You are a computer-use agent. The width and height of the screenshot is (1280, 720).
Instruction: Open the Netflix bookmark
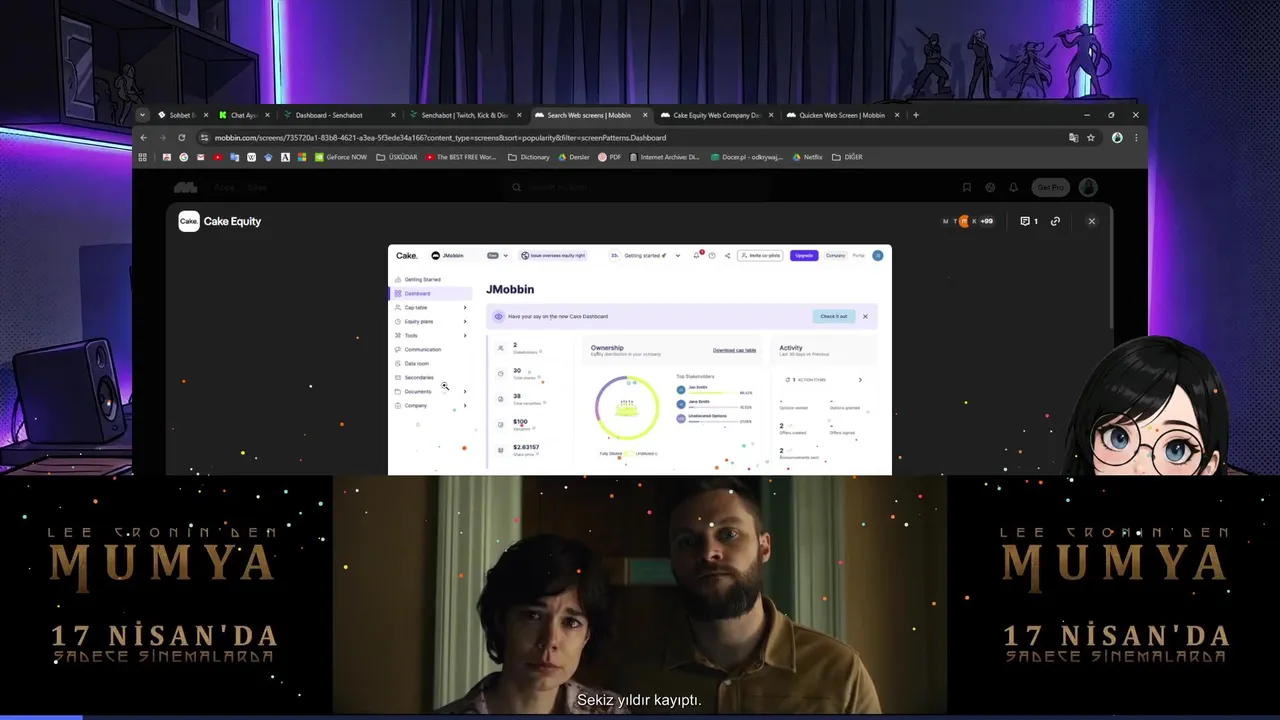[x=807, y=157]
